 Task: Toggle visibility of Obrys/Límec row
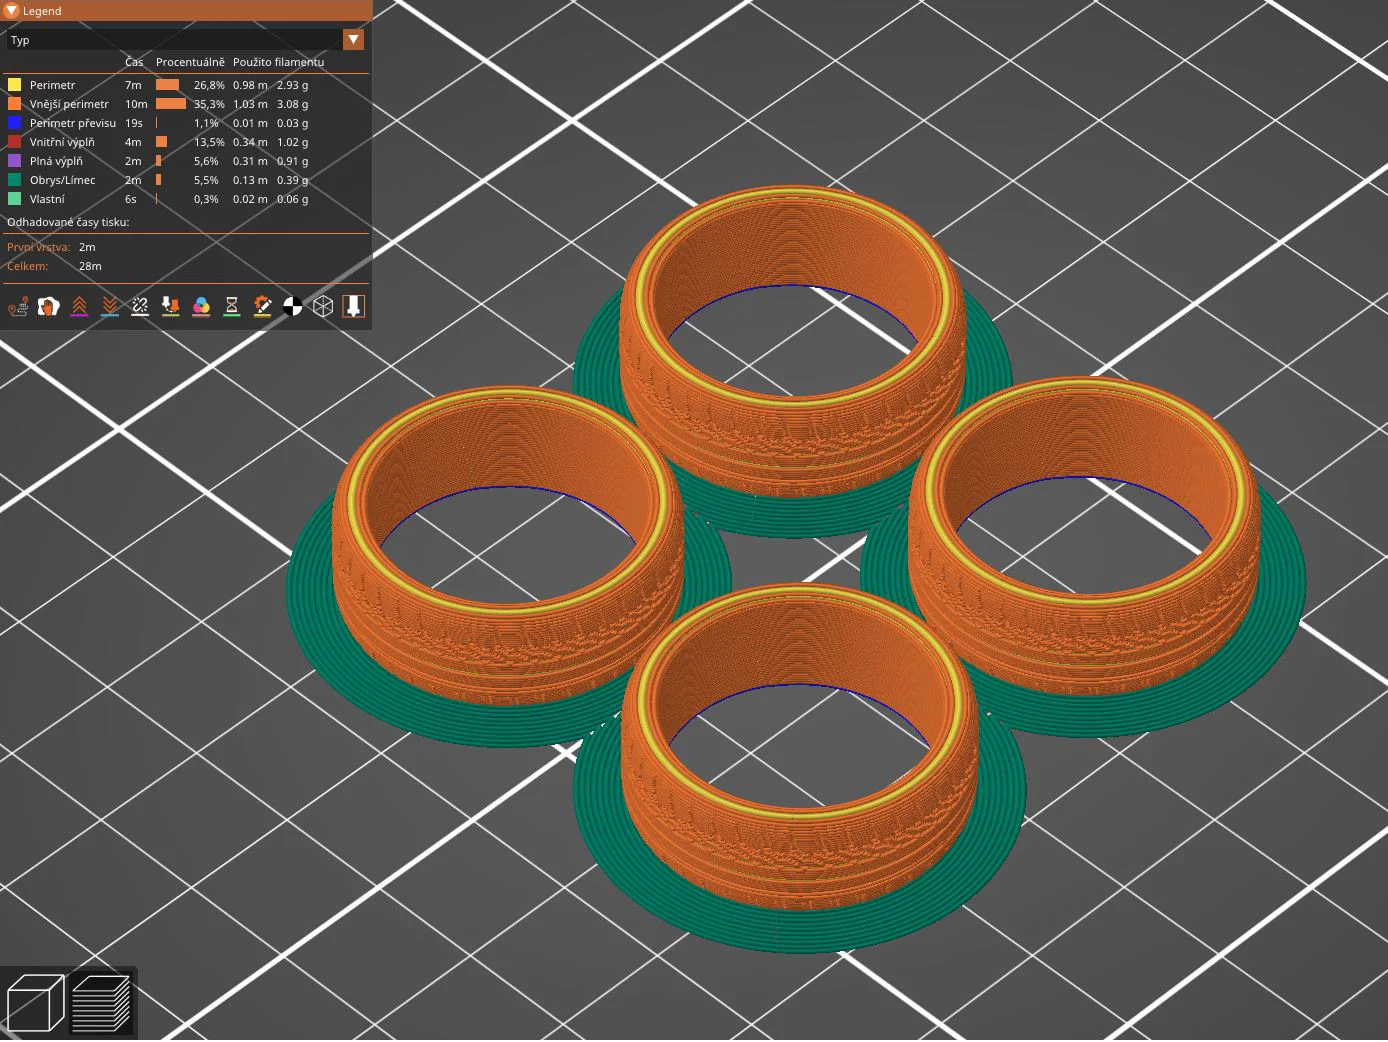(x=186, y=180)
